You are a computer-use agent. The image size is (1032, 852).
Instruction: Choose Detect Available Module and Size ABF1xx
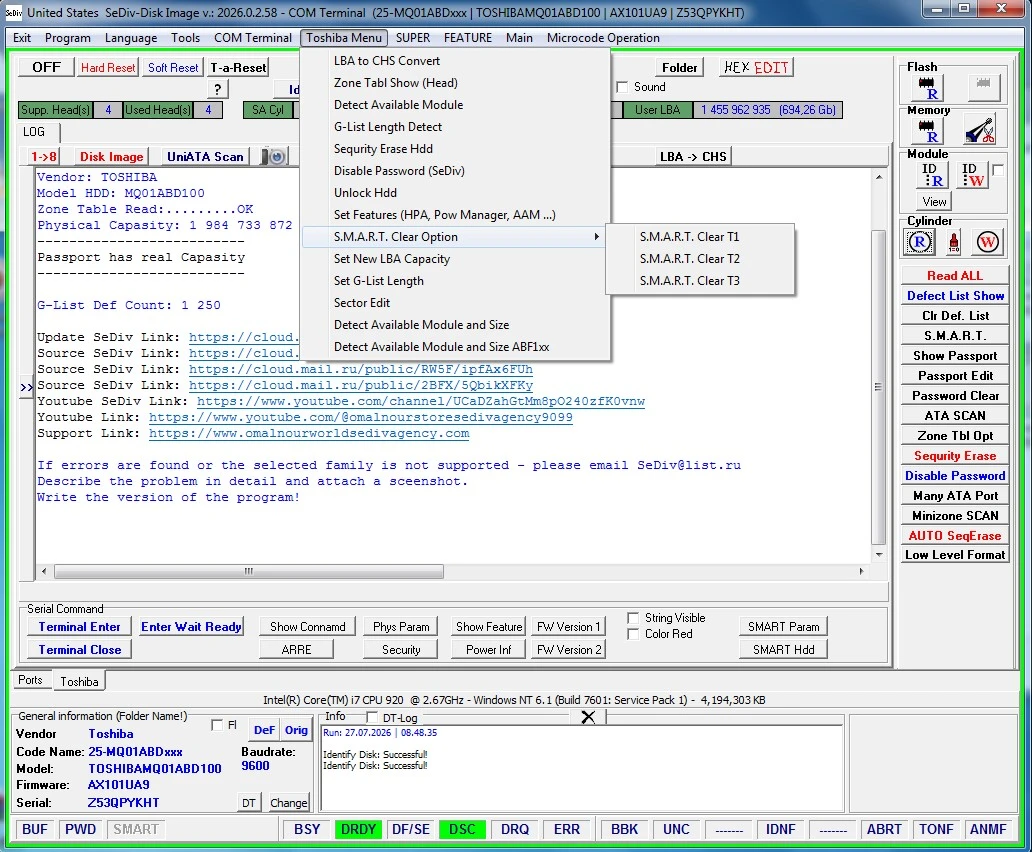pyautogui.click(x=453, y=347)
